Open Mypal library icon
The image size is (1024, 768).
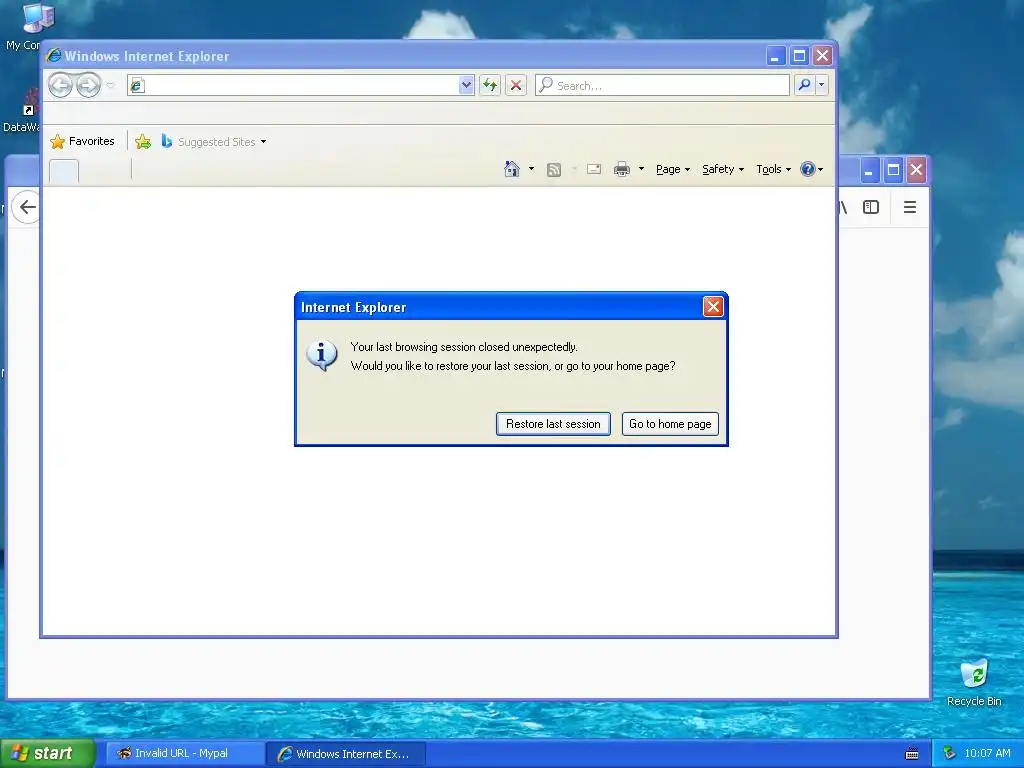tap(842, 208)
